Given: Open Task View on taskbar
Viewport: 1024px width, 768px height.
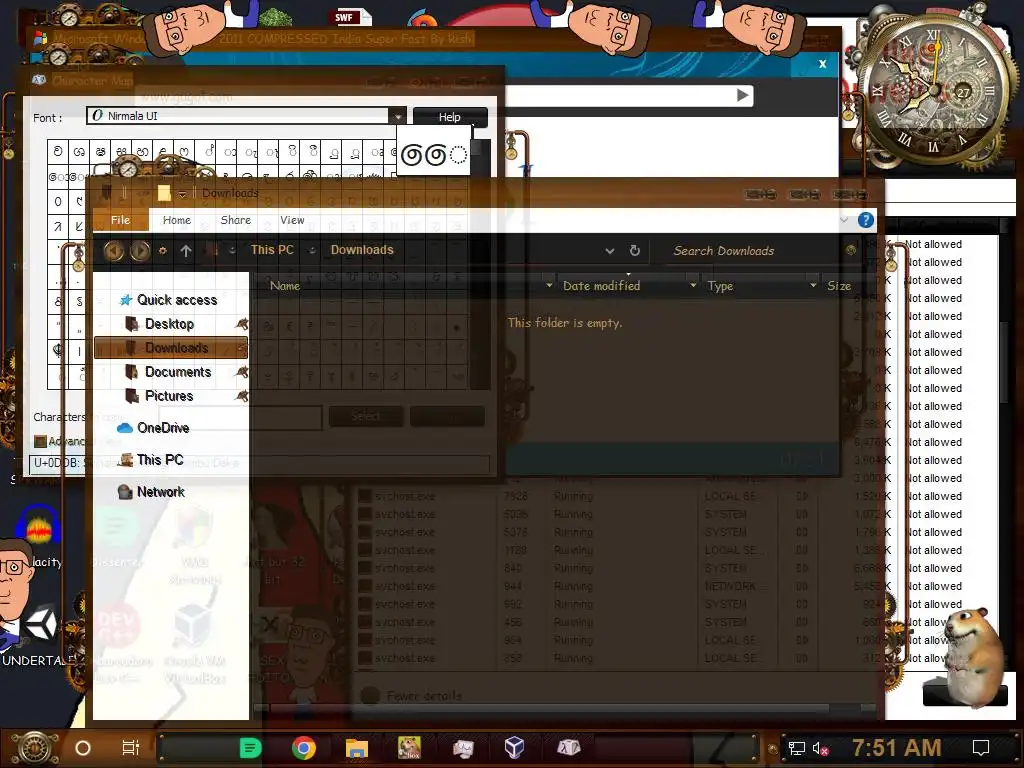Looking at the screenshot, I should pos(131,748).
